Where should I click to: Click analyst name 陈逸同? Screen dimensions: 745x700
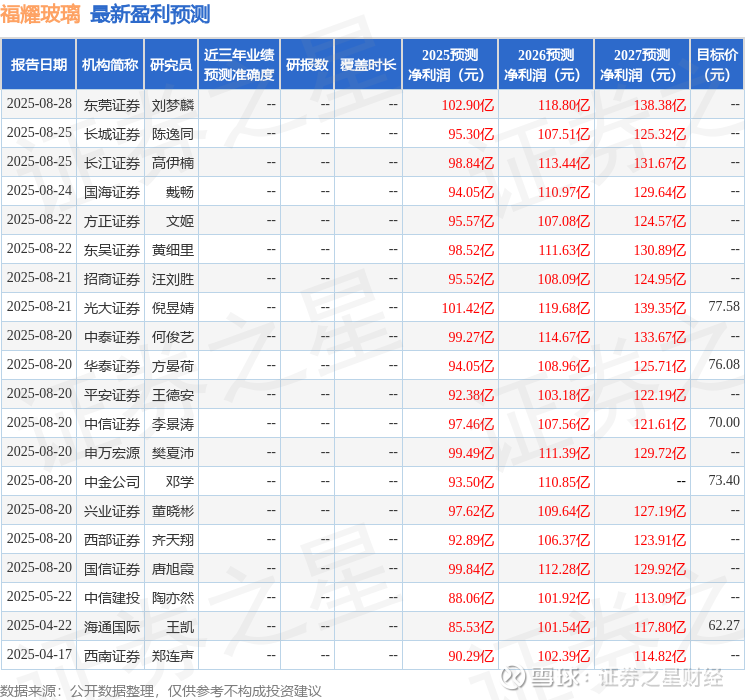pyautogui.click(x=173, y=134)
